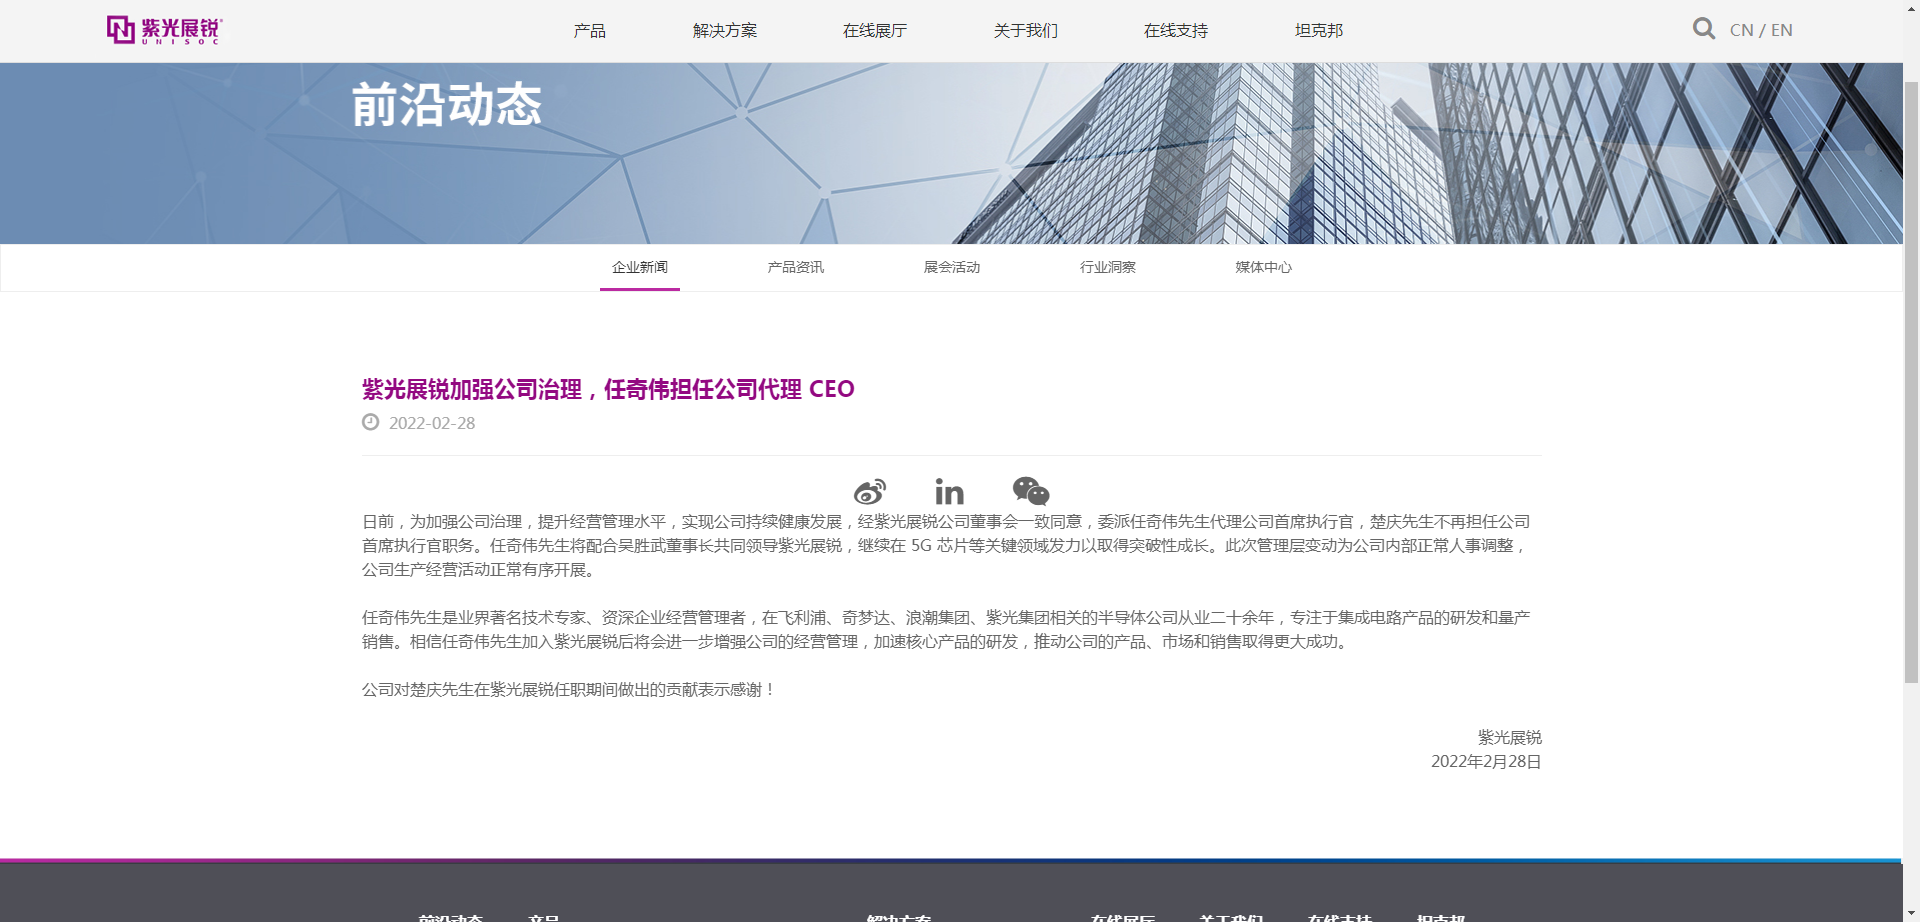Image resolution: width=1920 pixels, height=922 pixels.
Task: Open the search magnifier icon
Action: [x=1703, y=29]
